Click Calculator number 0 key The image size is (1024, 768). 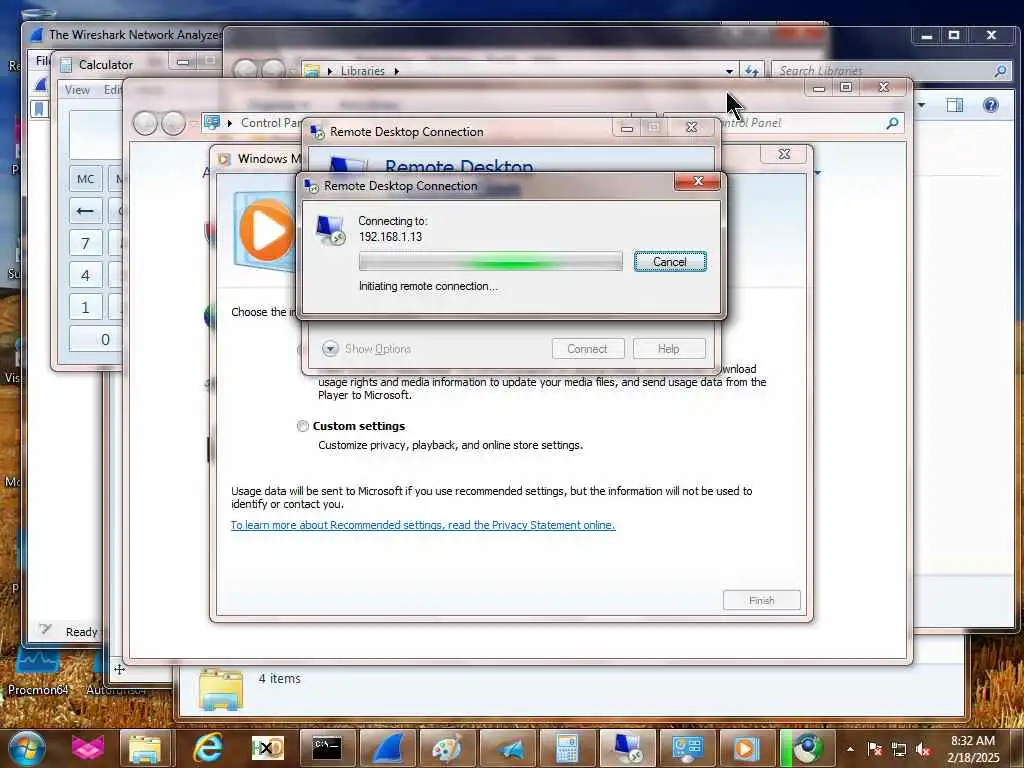coord(96,340)
